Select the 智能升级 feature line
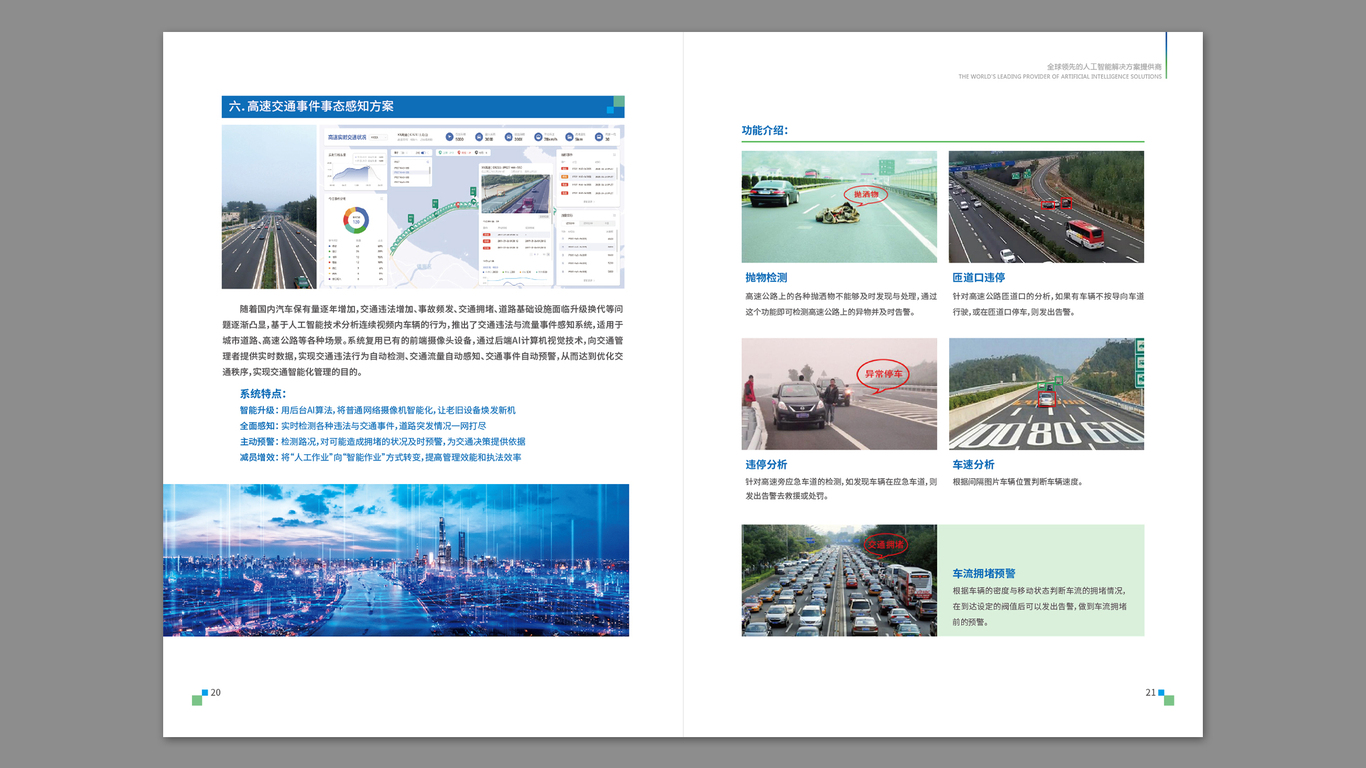The height and width of the screenshot is (768, 1366). point(378,410)
